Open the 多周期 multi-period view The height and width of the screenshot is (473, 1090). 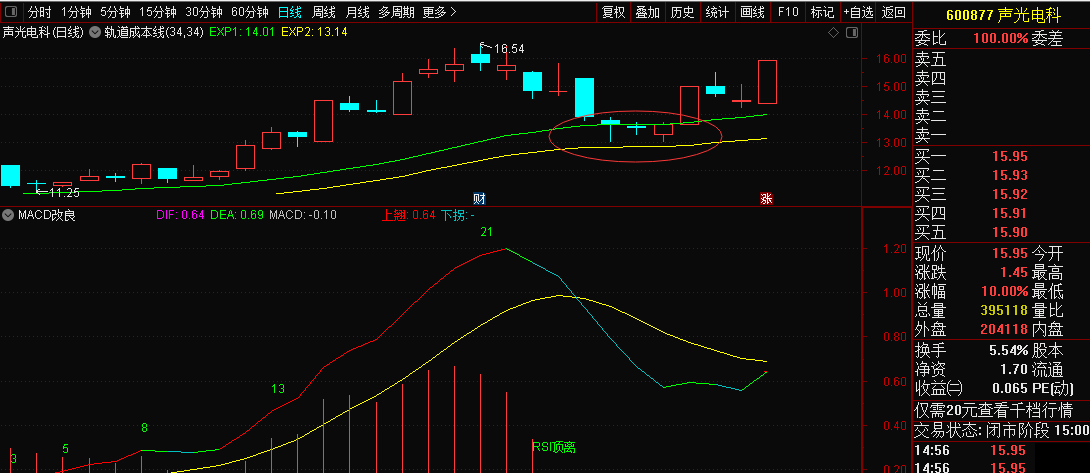396,12
